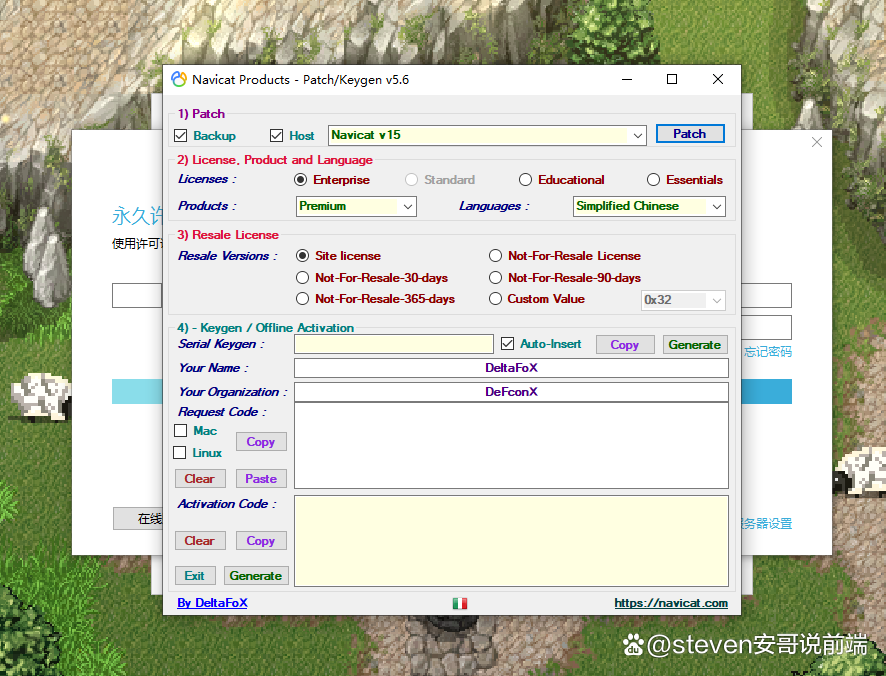Open the Languages dropdown set to Simplified Chinese
This screenshot has height=676, width=886.
tap(716, 206)
